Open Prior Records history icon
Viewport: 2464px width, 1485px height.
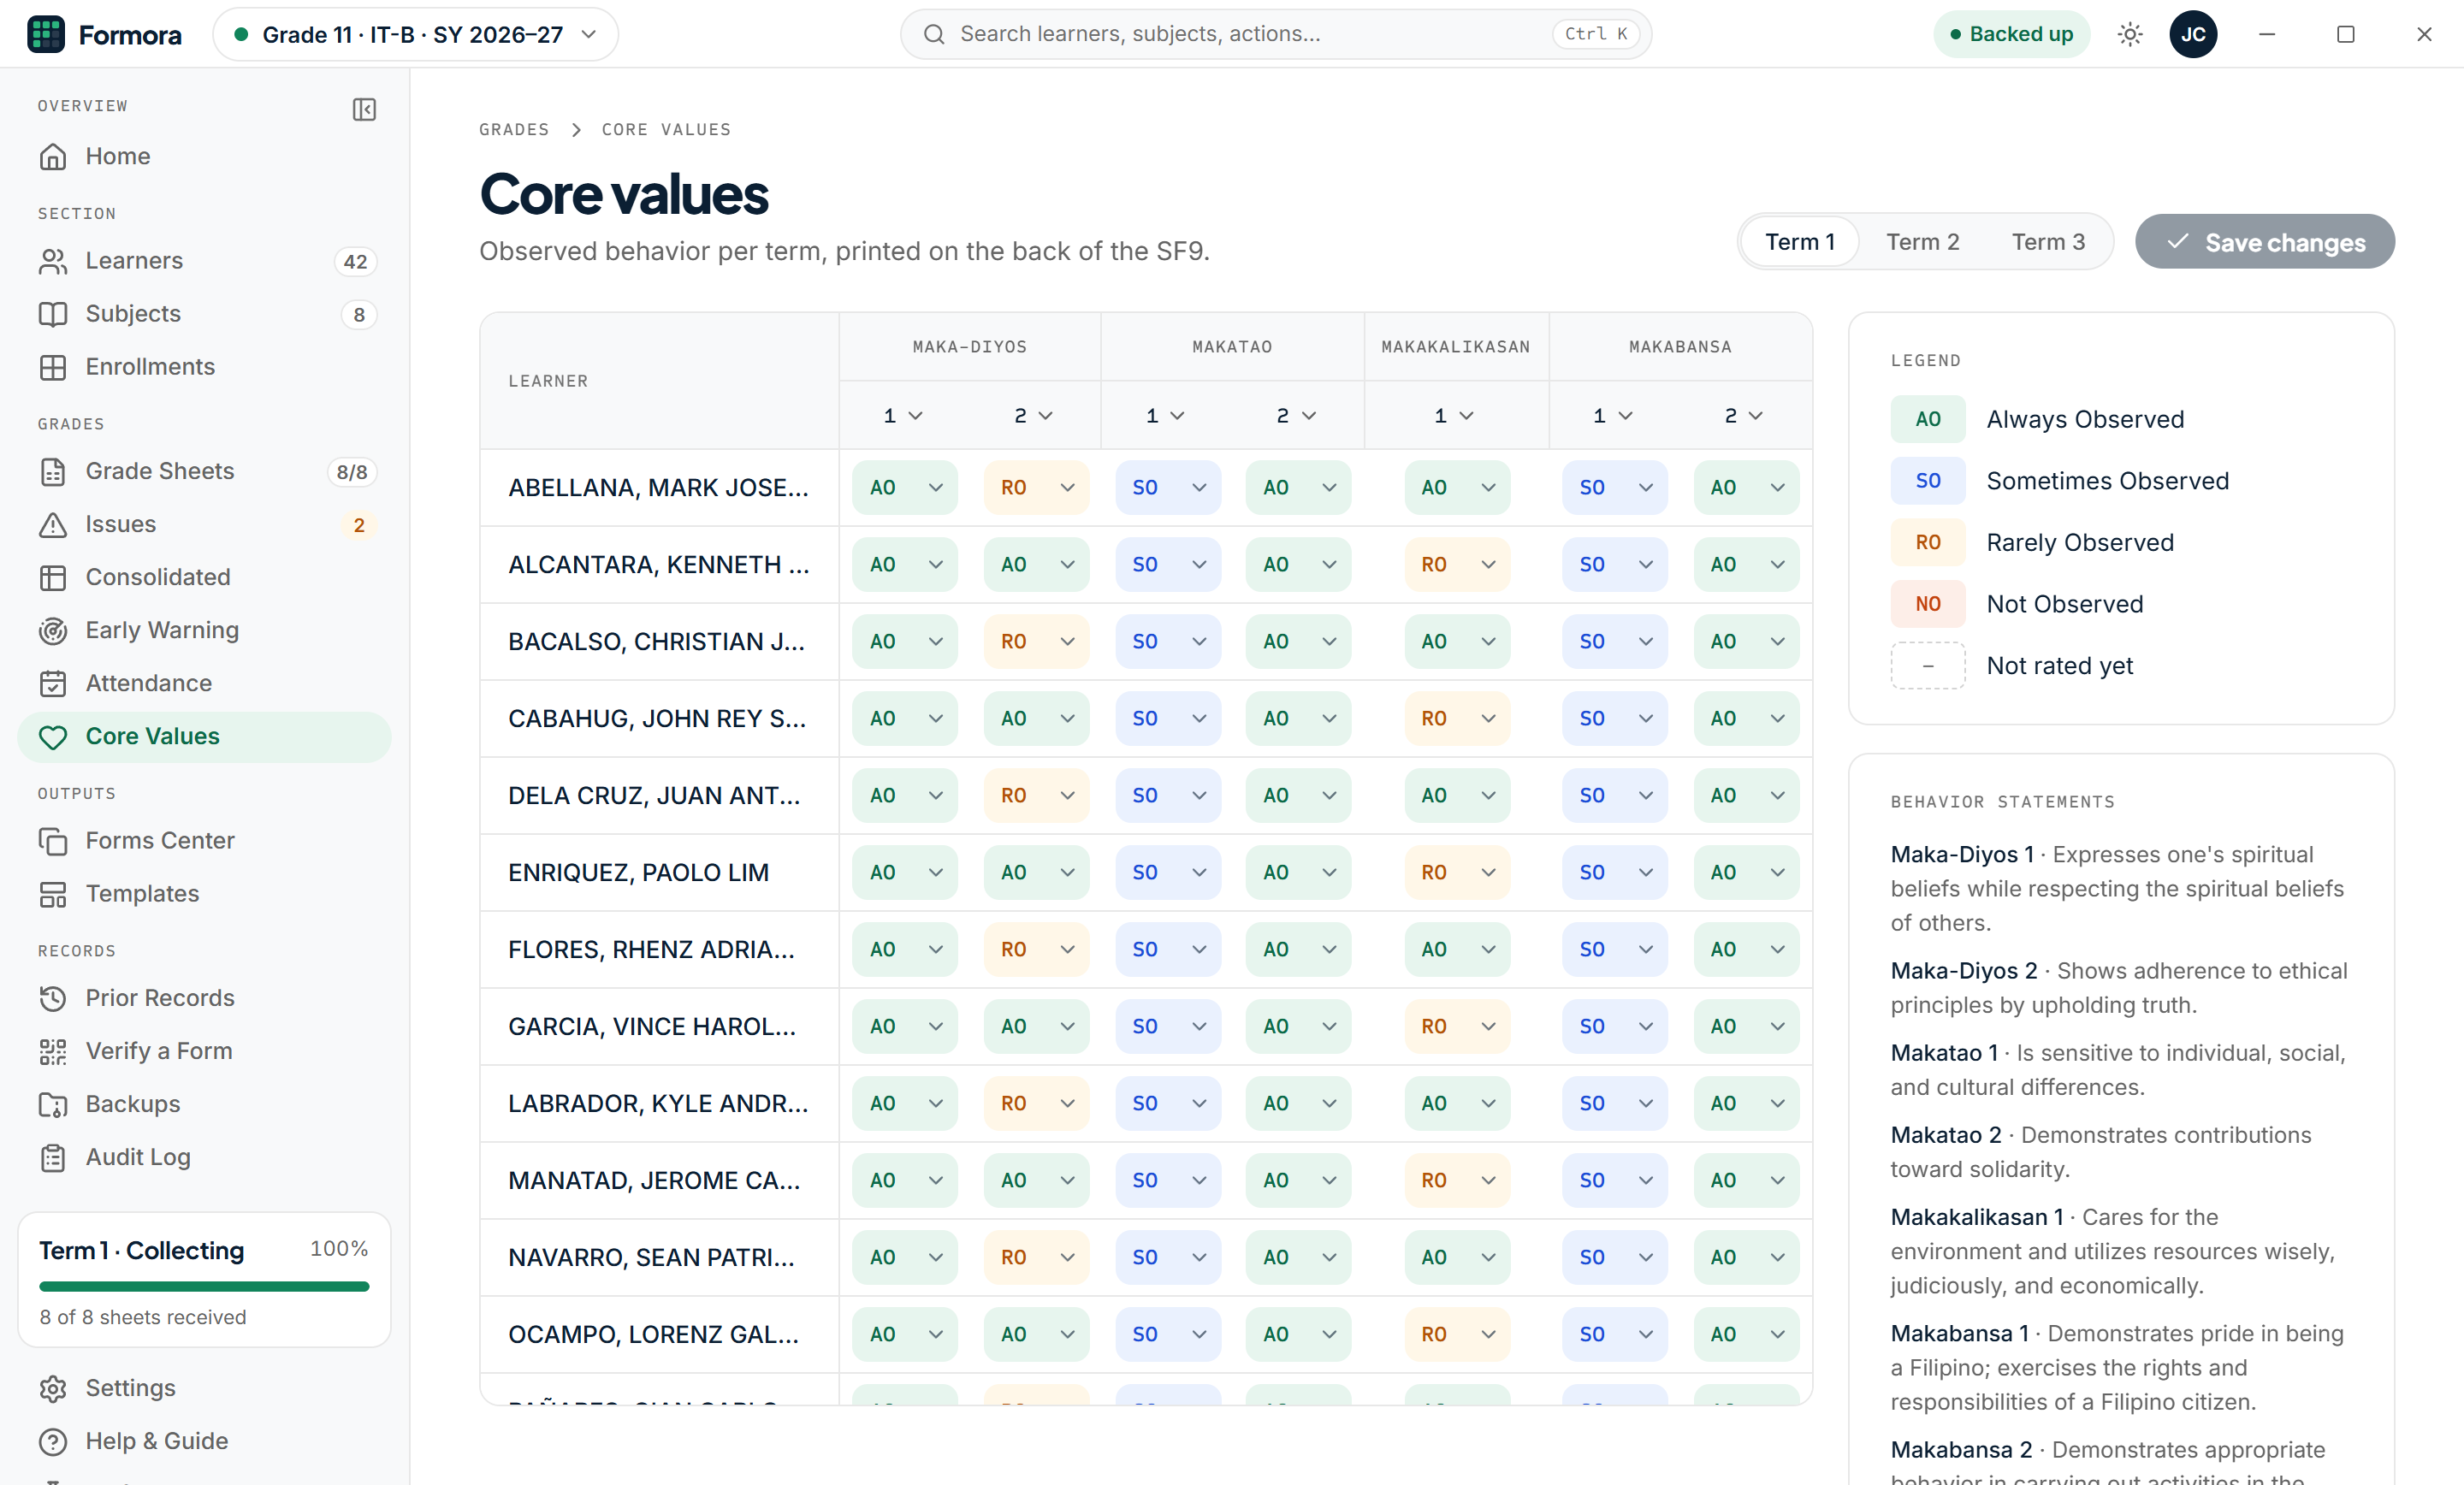click(x=53, y=998)
